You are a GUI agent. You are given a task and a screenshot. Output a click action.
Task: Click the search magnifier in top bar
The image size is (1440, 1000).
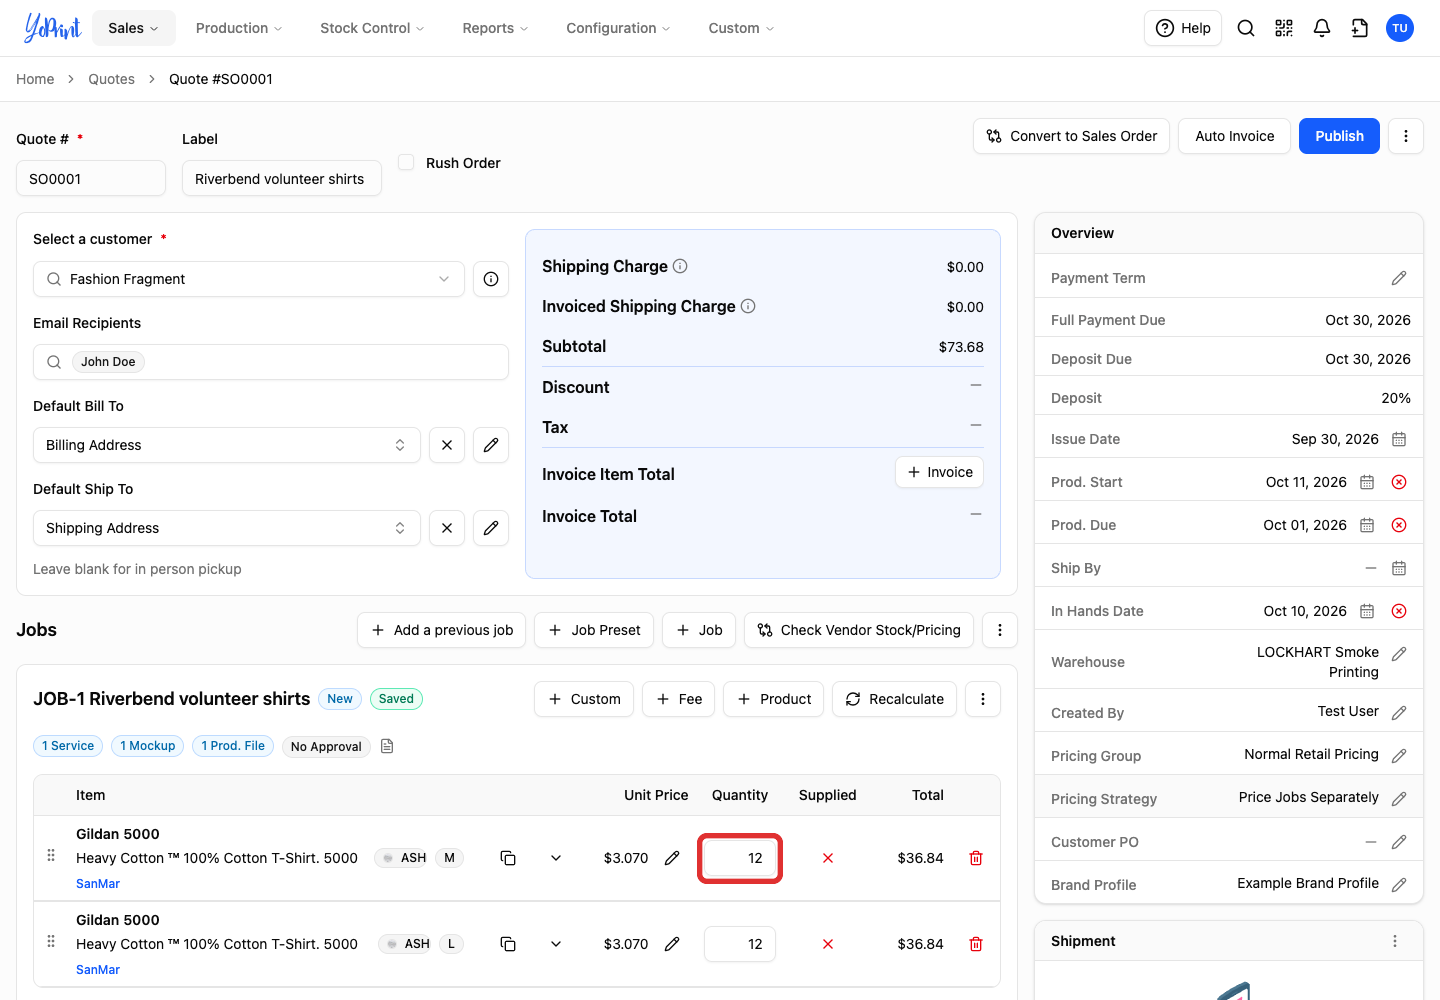[1246, 28]
